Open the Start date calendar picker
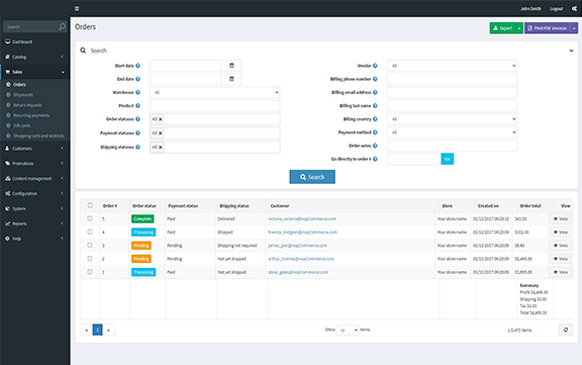582x365 pixels. click(232, 65)
